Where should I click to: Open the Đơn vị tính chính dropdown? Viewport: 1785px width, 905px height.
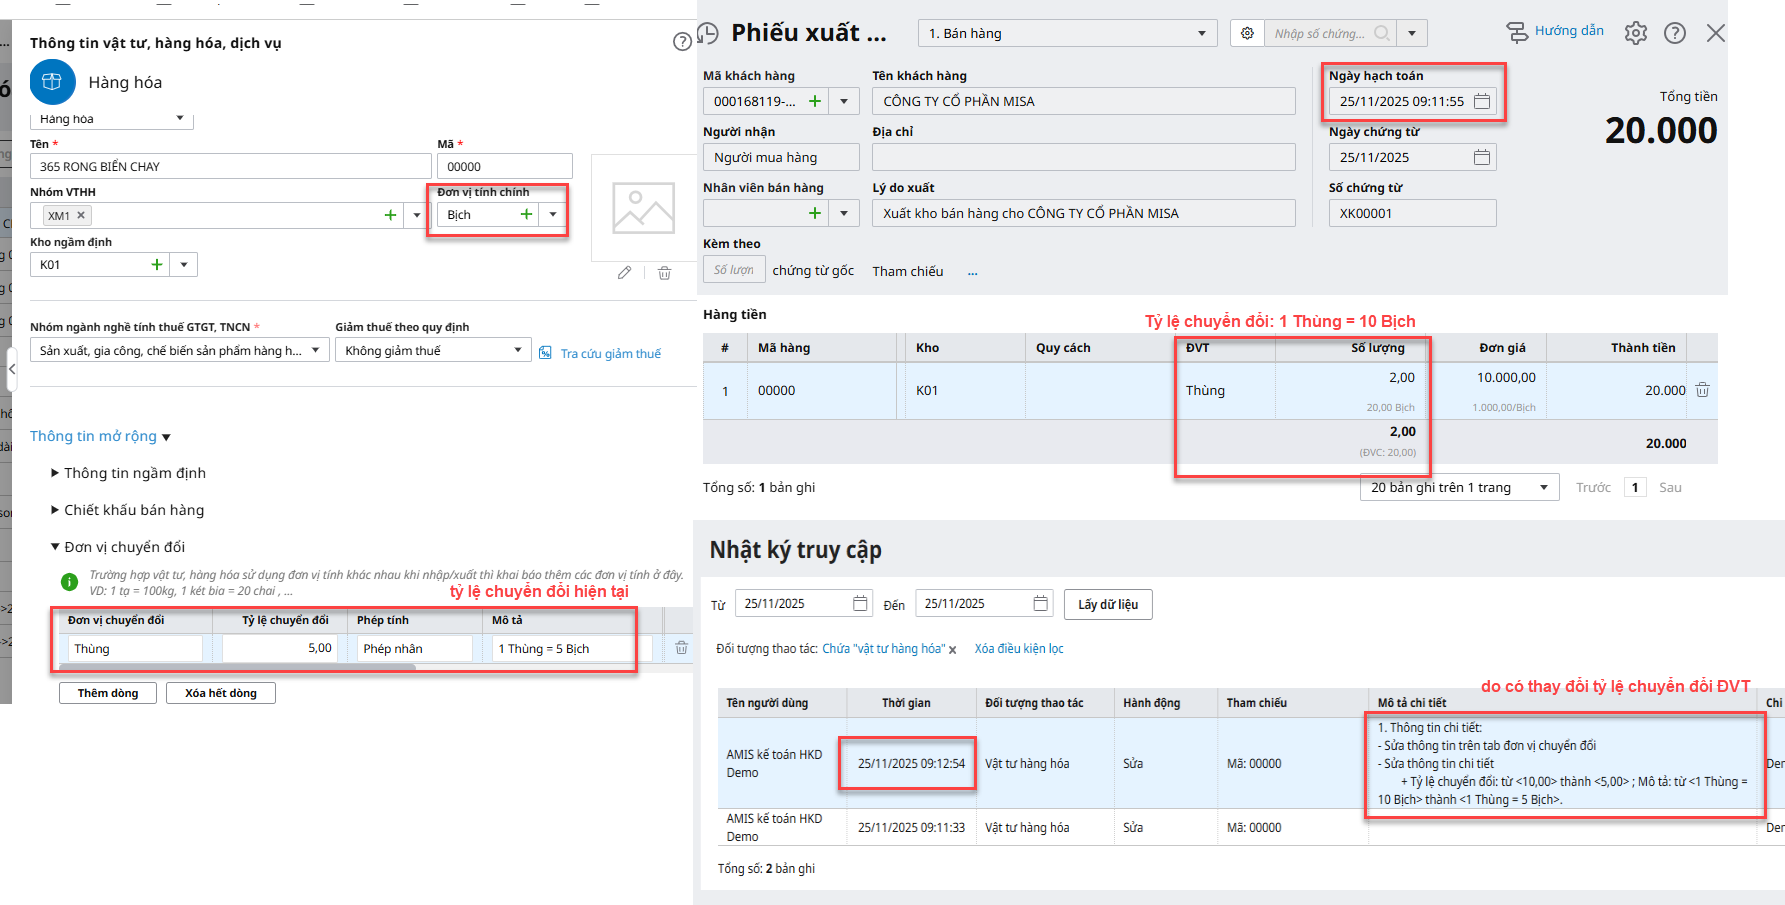[553, 215]
